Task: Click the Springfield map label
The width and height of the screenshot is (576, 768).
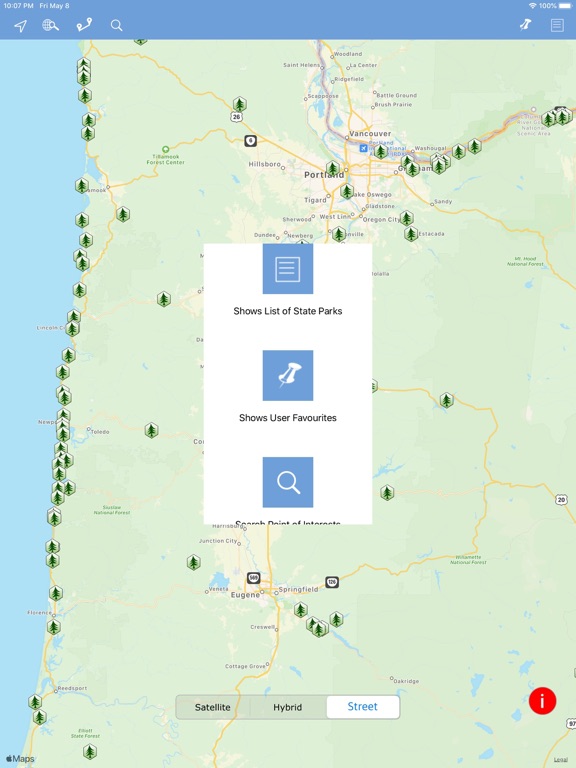Action: point(298,589)
